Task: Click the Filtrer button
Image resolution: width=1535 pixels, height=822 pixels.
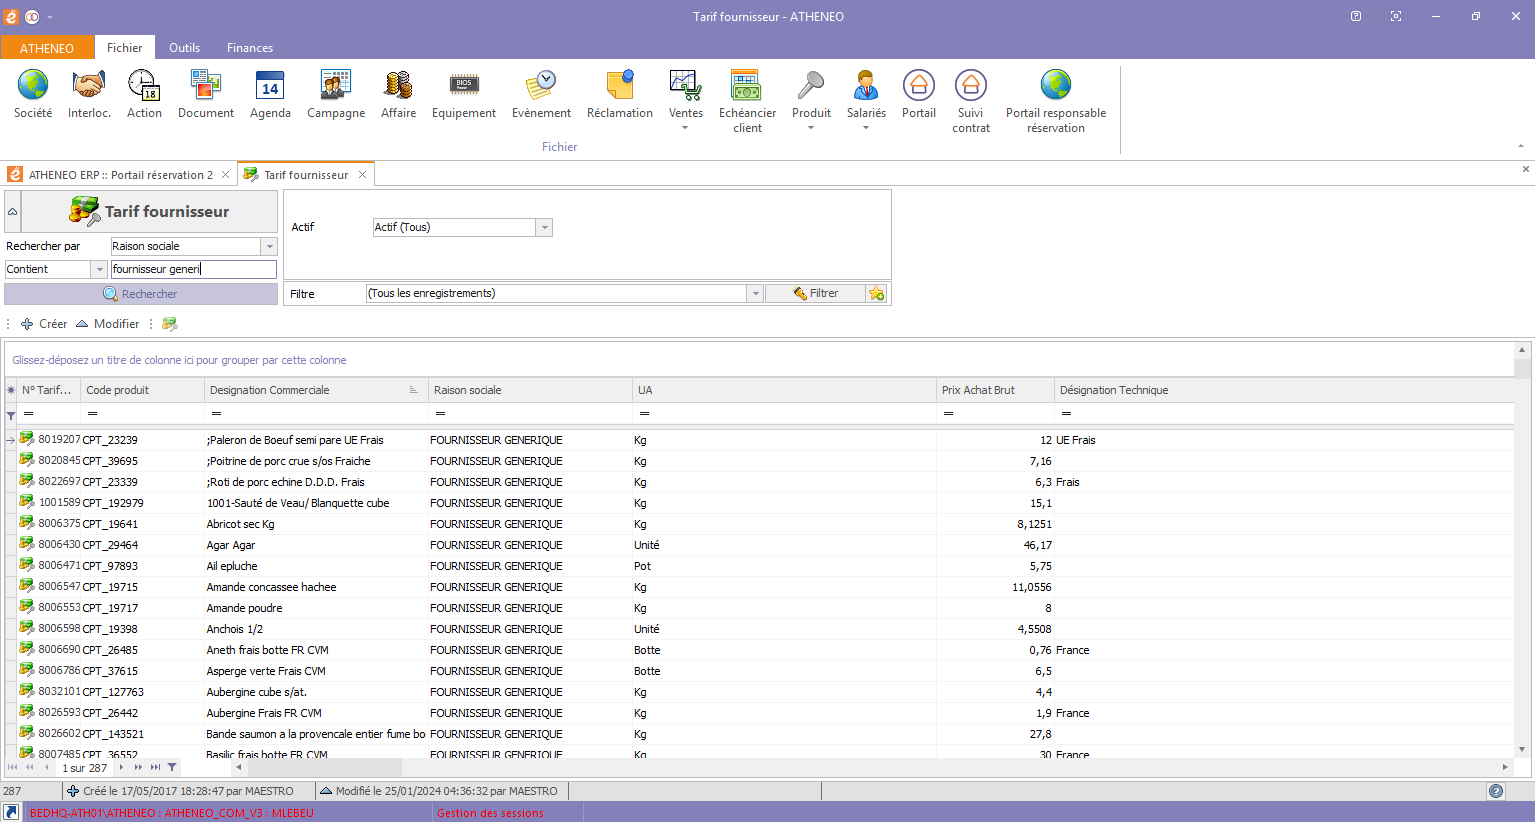Action: click(x=815, y=294)
